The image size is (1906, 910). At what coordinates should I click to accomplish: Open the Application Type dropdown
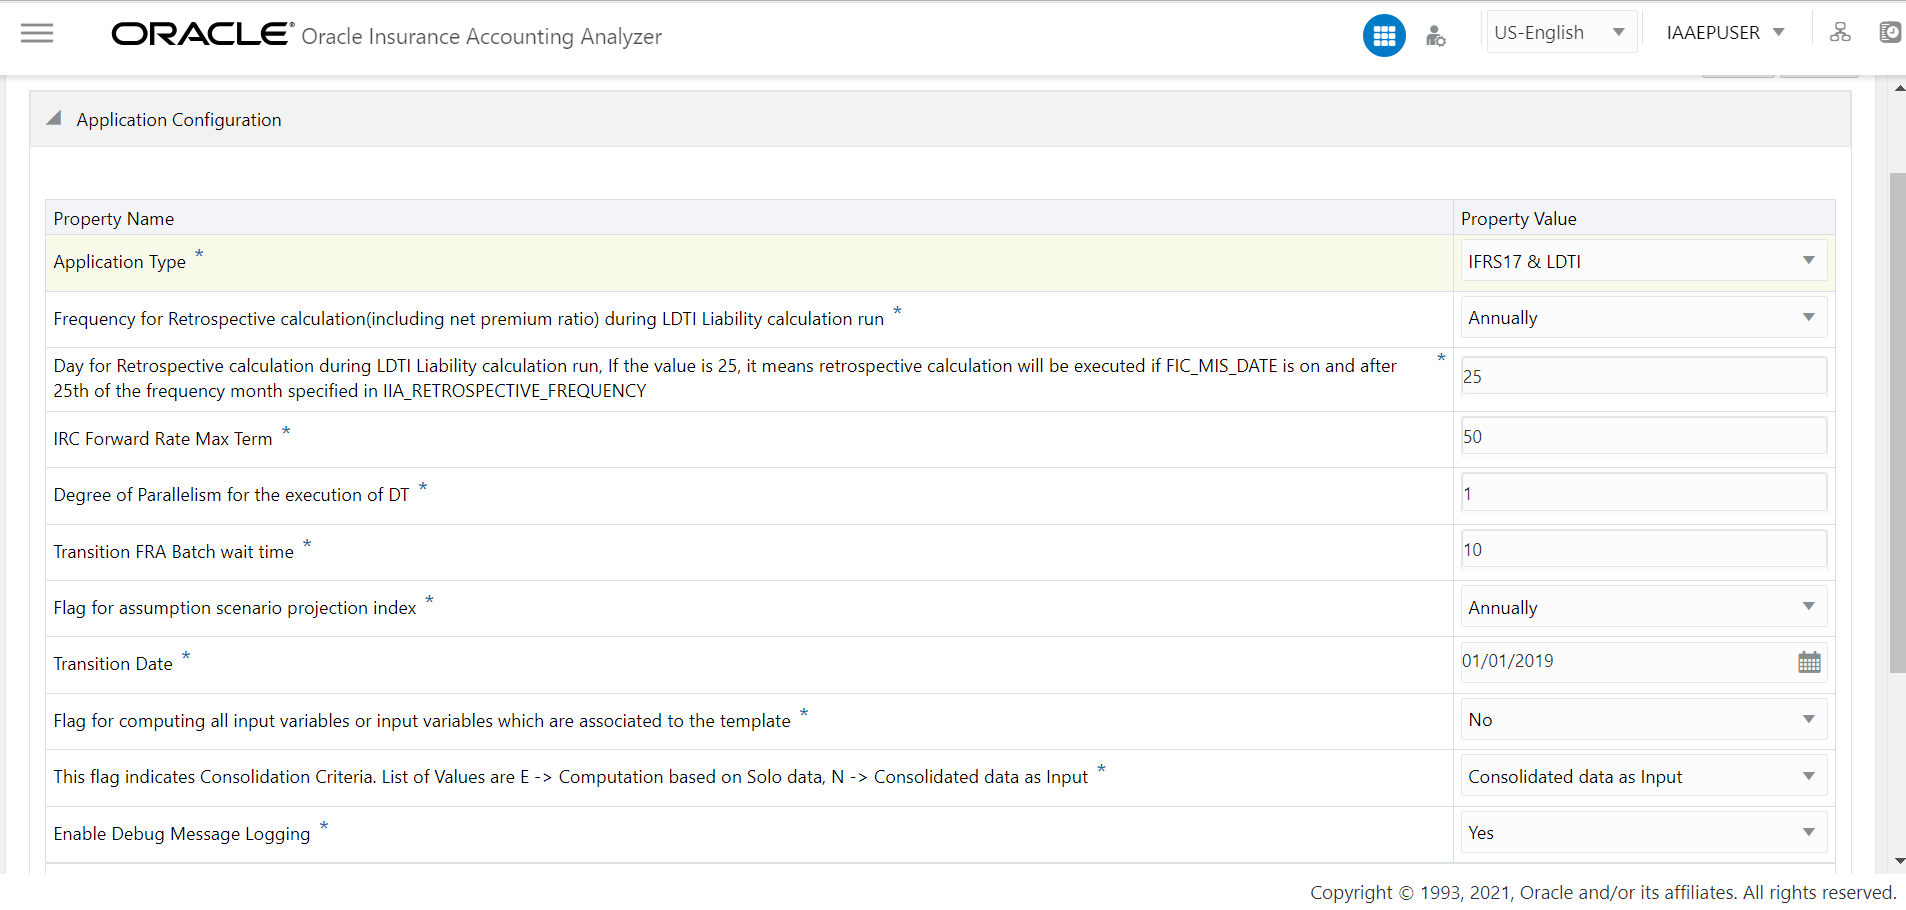[1643, 261]
